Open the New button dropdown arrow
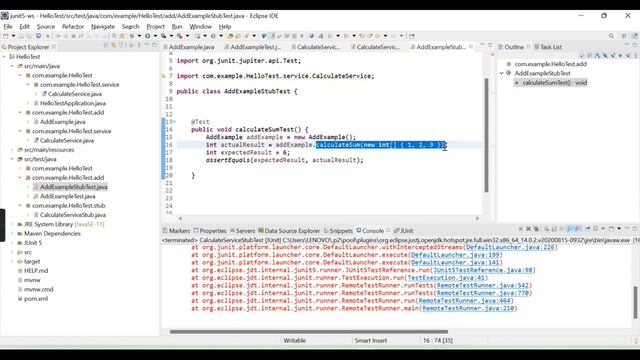Image resolution: width=640 pixels, height=360 pixels. coord(13,36)
